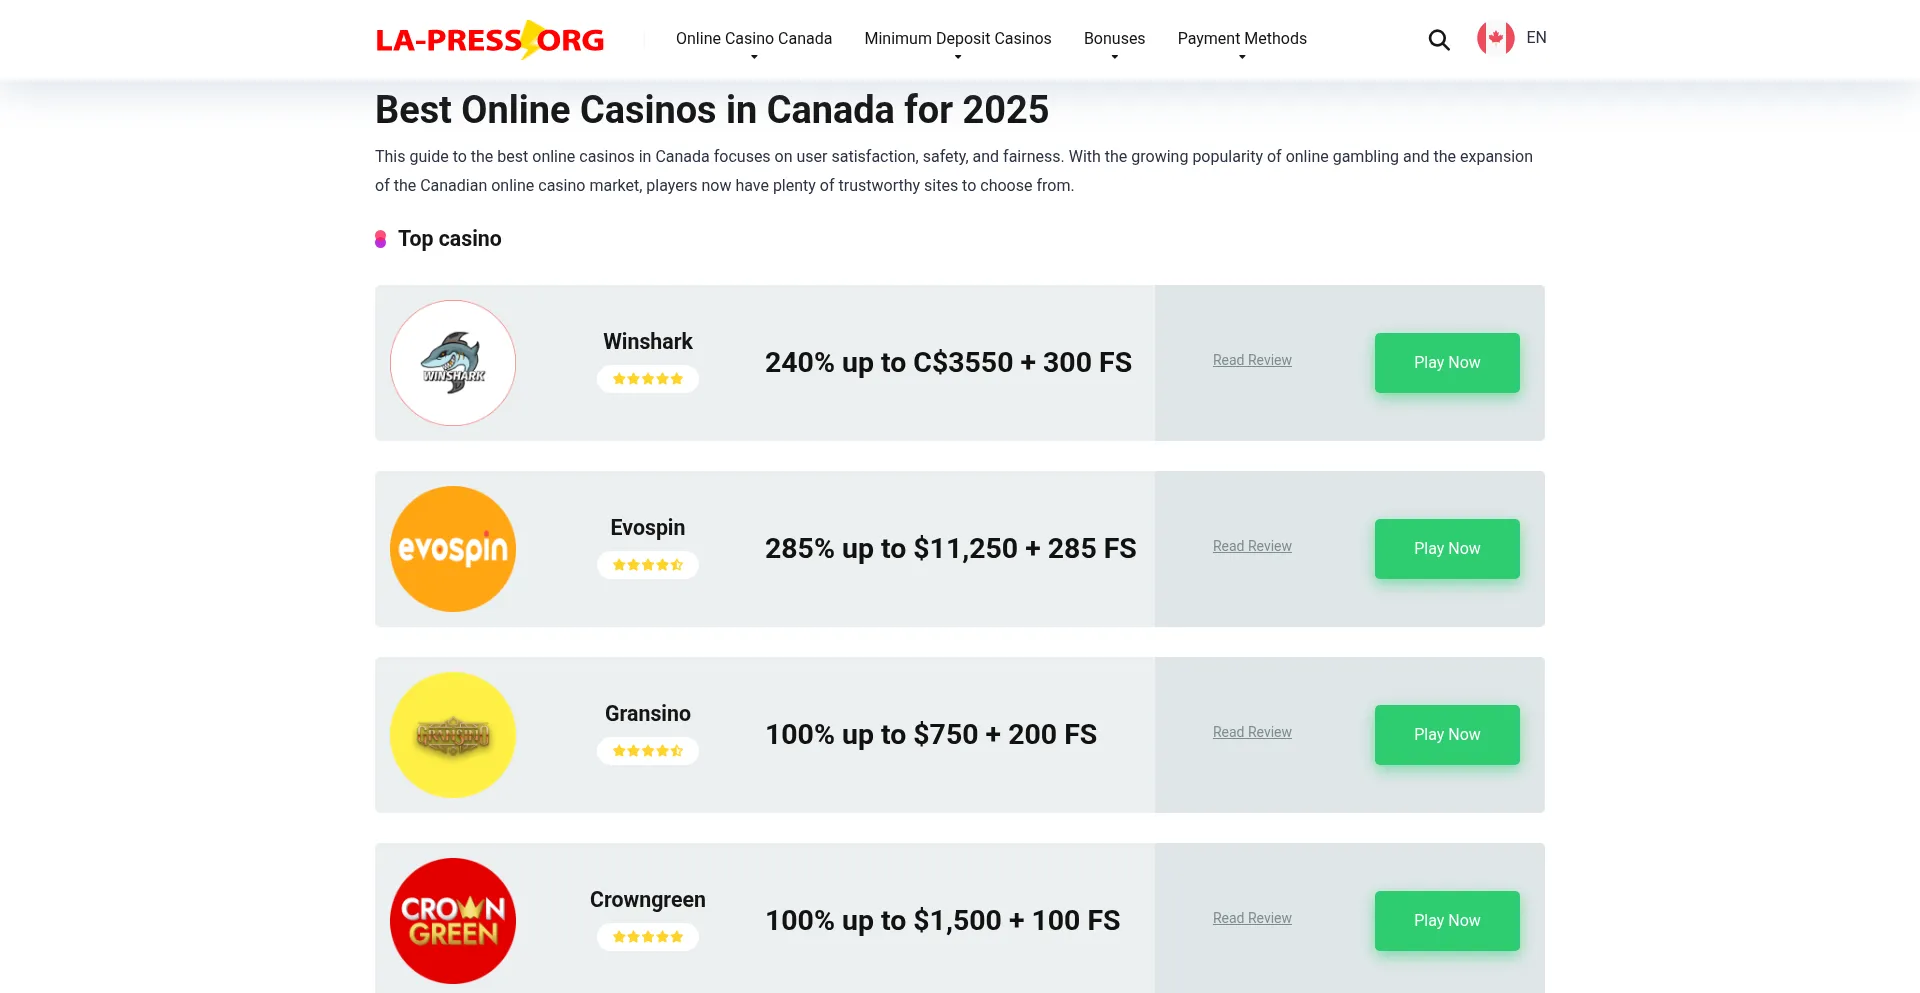This screenshot has width=1920, height=993.
Task: Expand the Online Casino Canada menu
Action: tap(754, 39)
